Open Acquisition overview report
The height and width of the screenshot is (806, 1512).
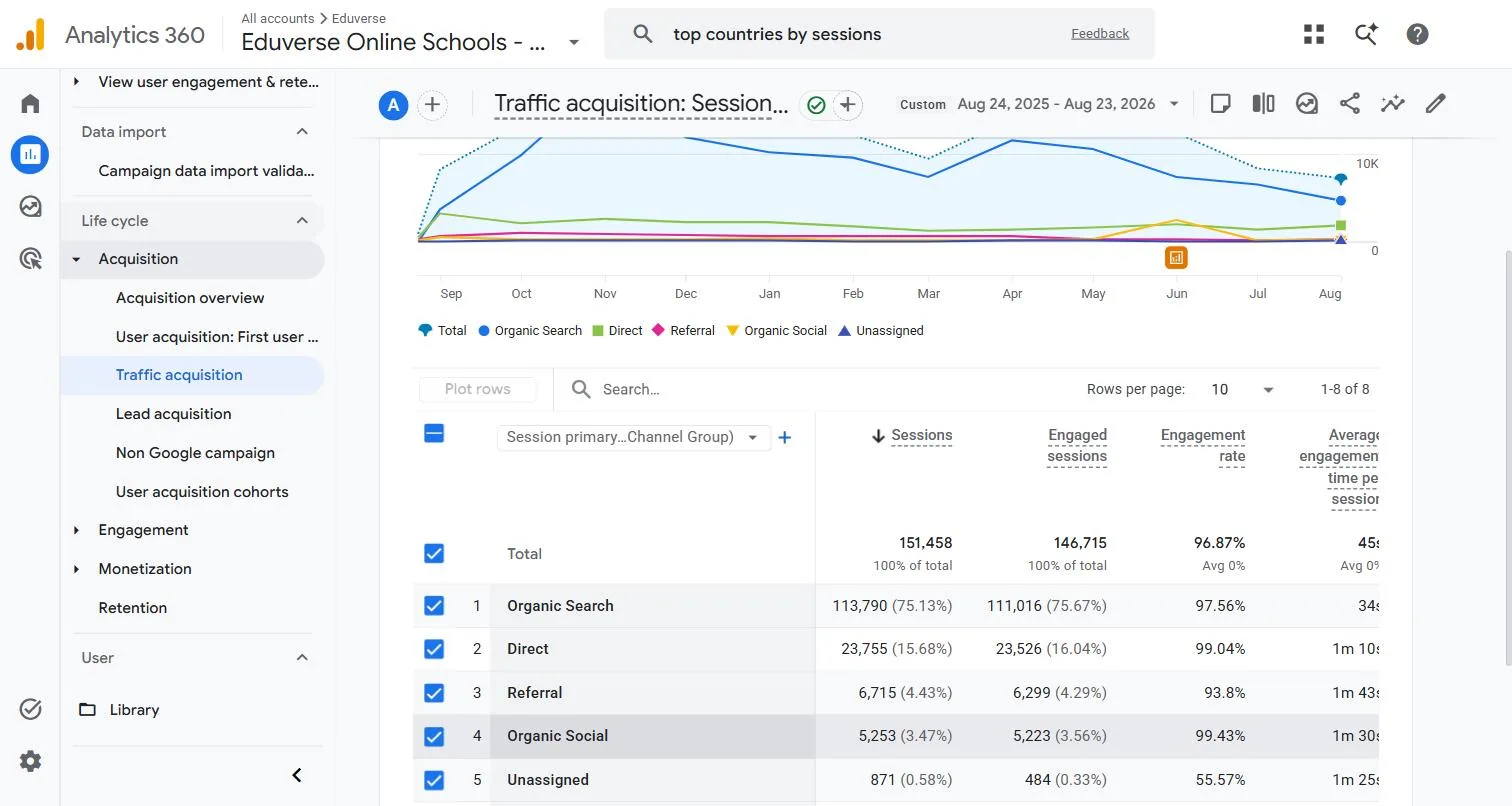(190, 298)
